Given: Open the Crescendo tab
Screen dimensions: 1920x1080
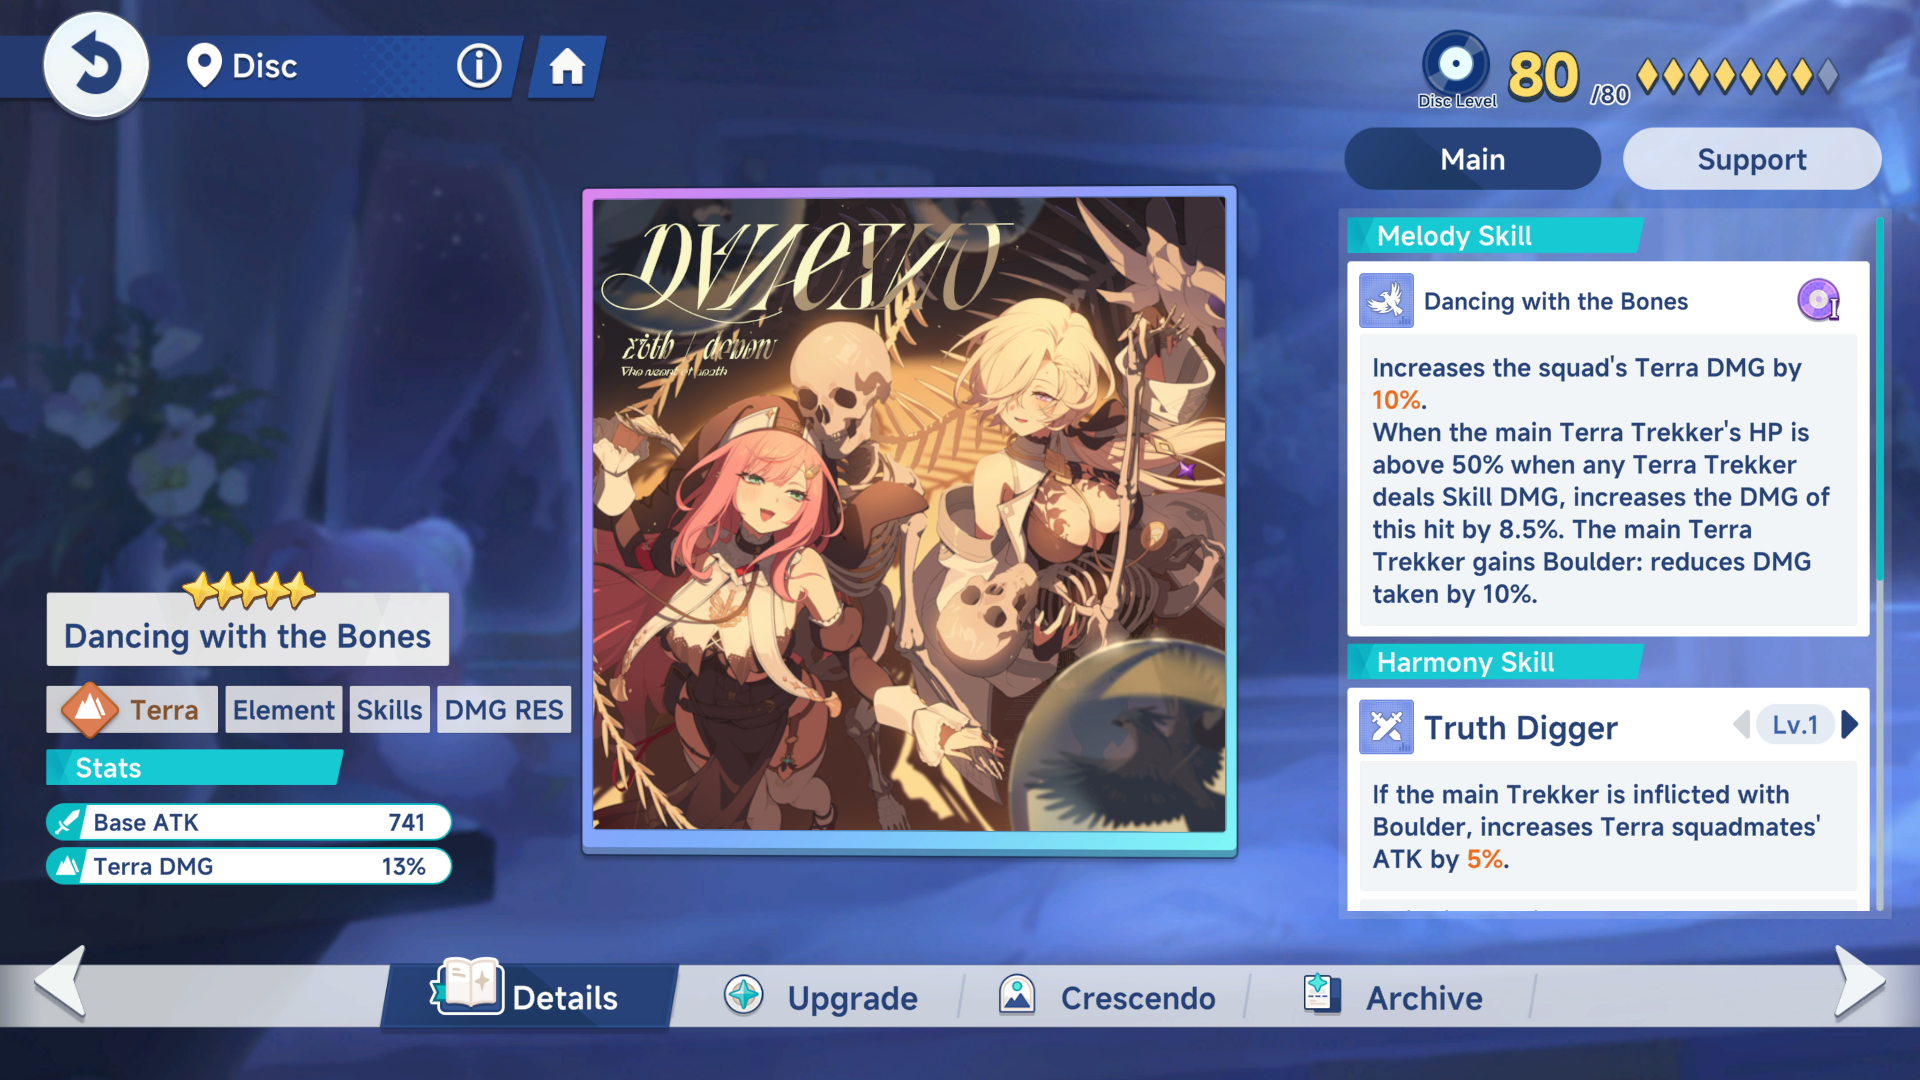Looking at the screenshot, I should click(x=1107, y=997).
